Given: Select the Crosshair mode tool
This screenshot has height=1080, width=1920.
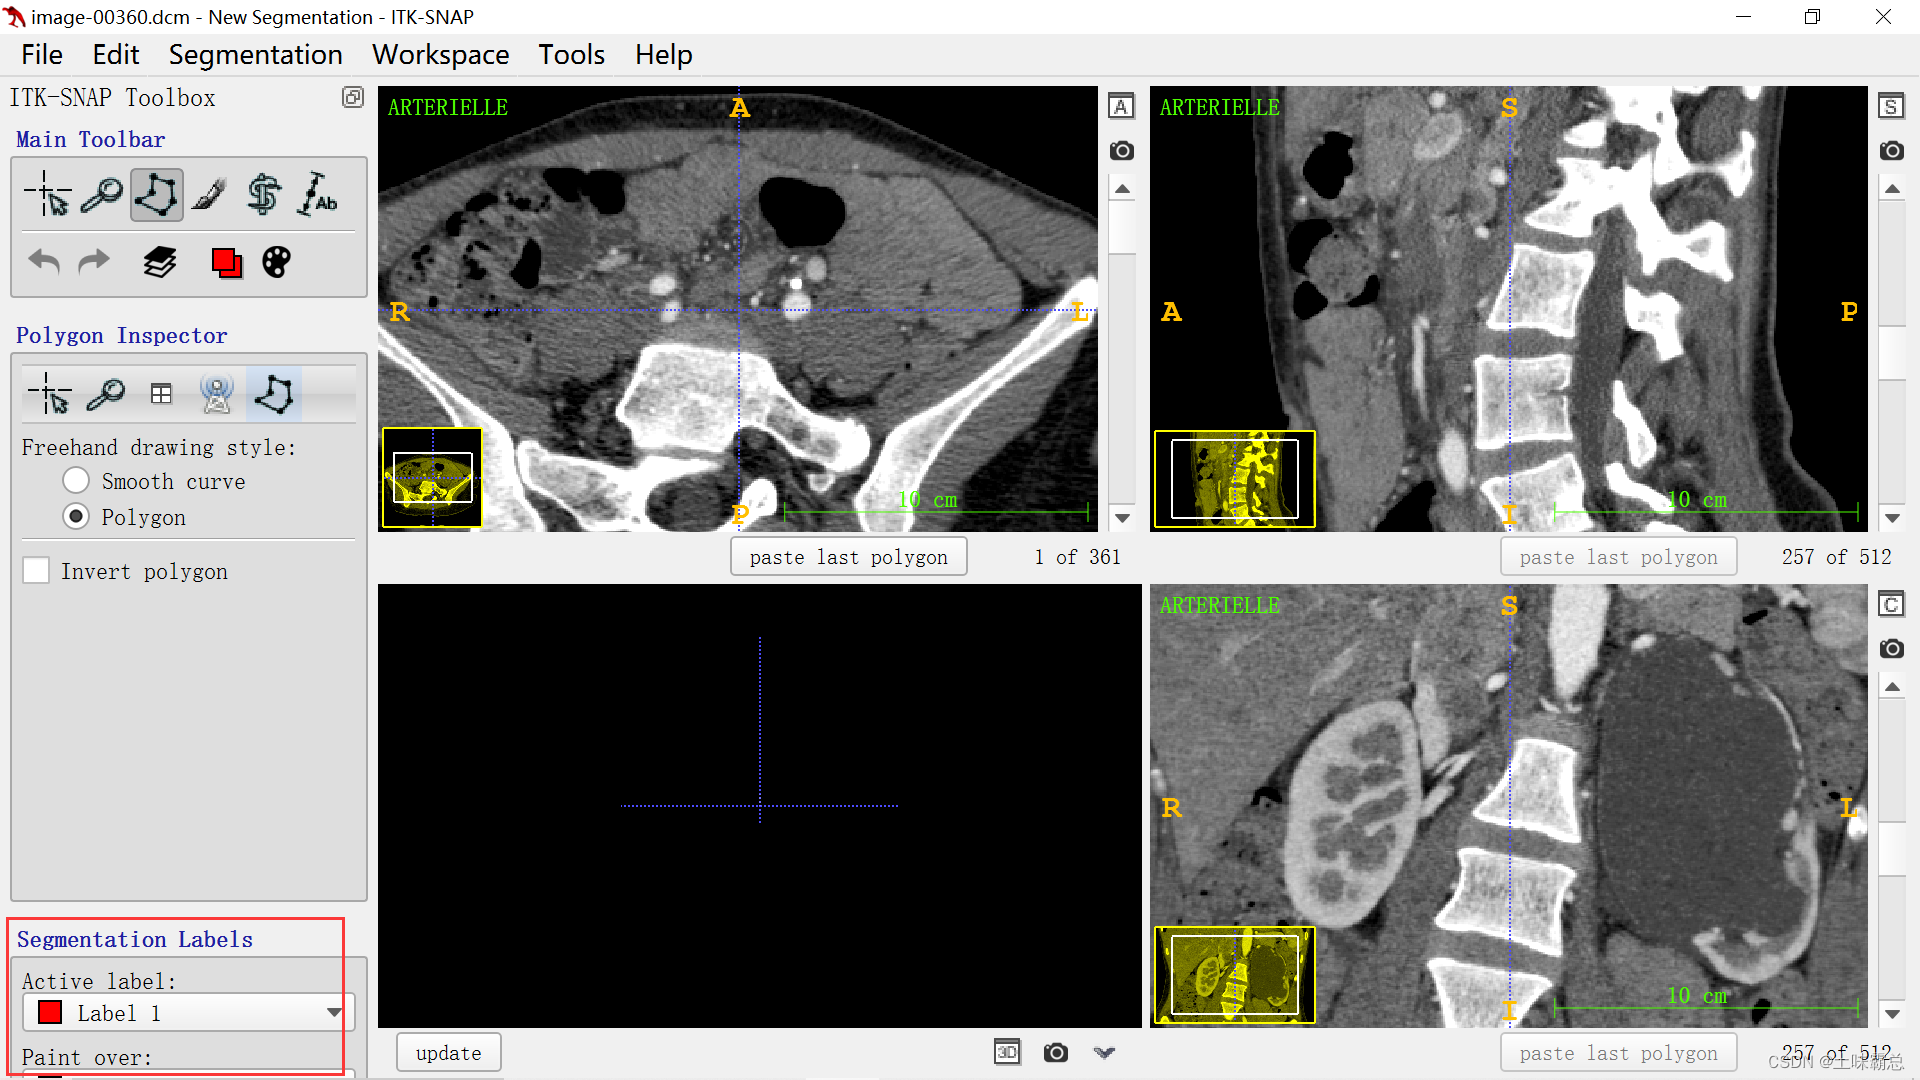Looking at the screenshot, I should 48,194.
